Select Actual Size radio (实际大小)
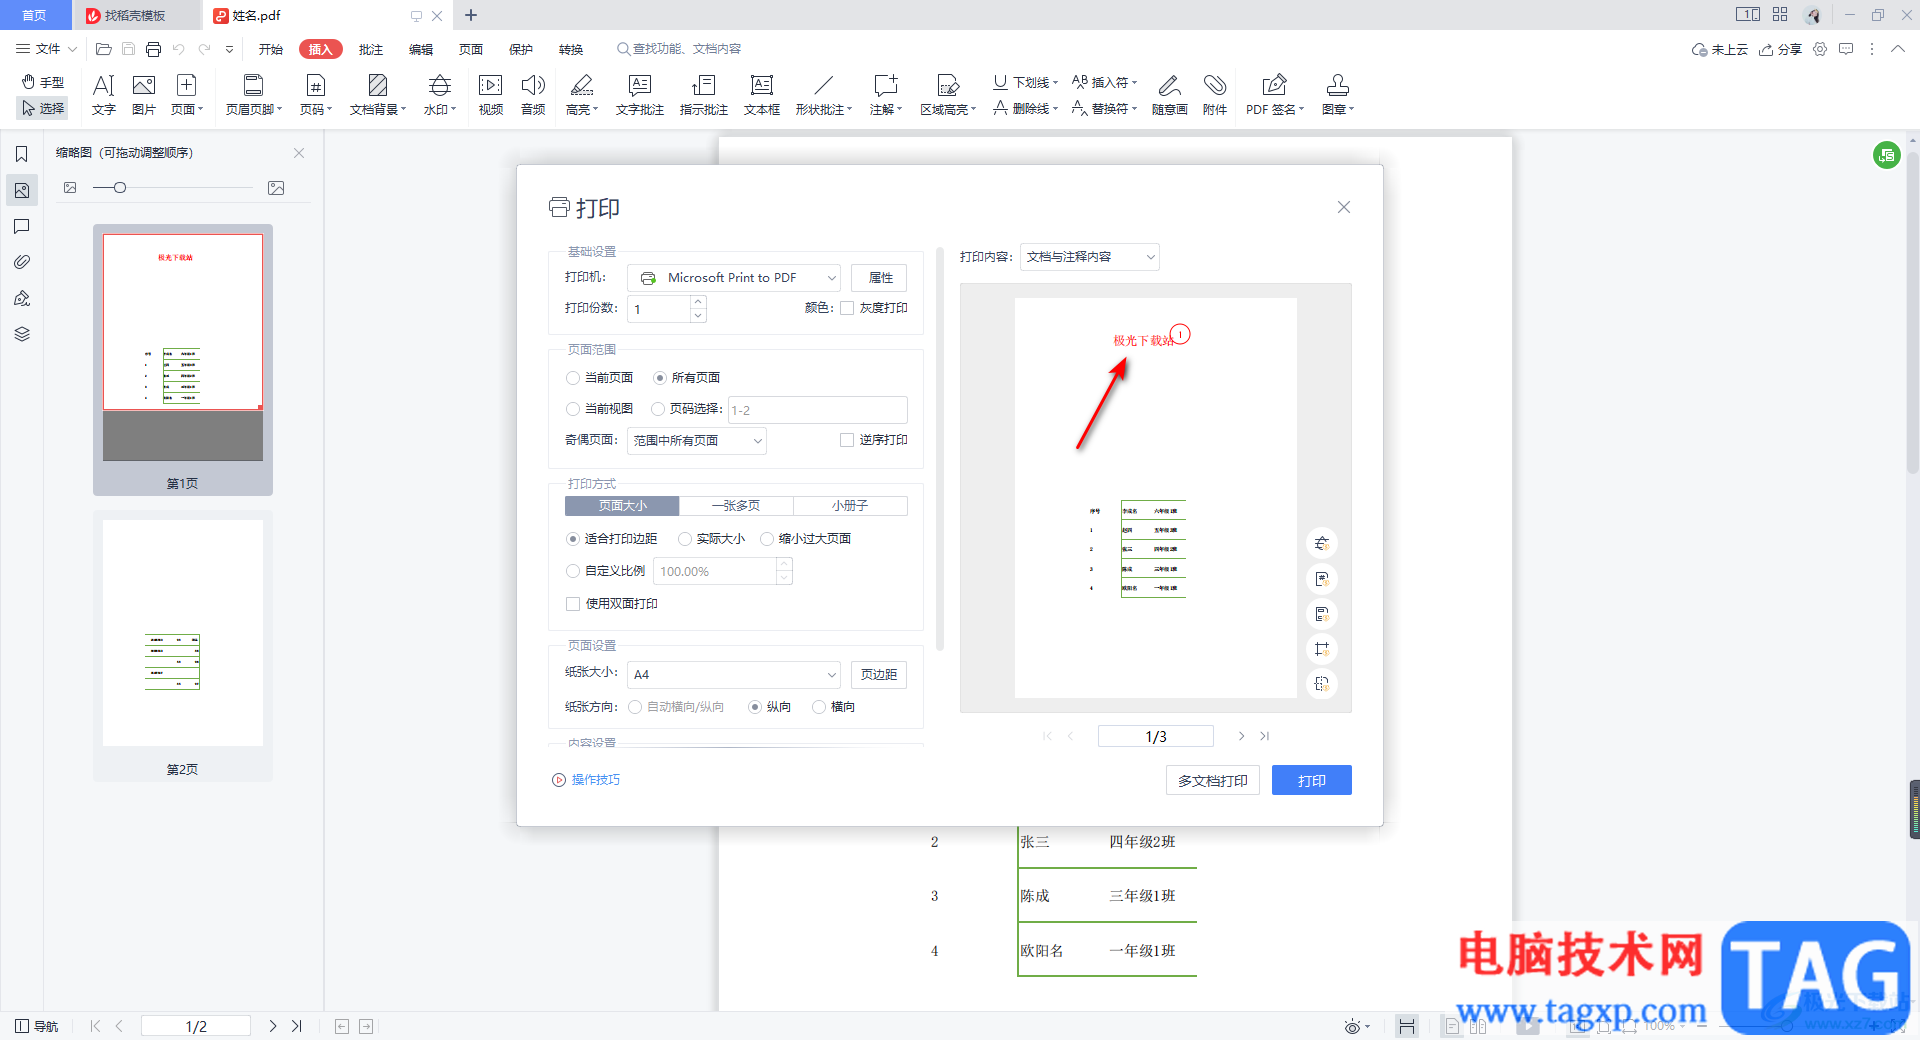This screenshot has width=1920, height=1040. (x=685, y=539)
